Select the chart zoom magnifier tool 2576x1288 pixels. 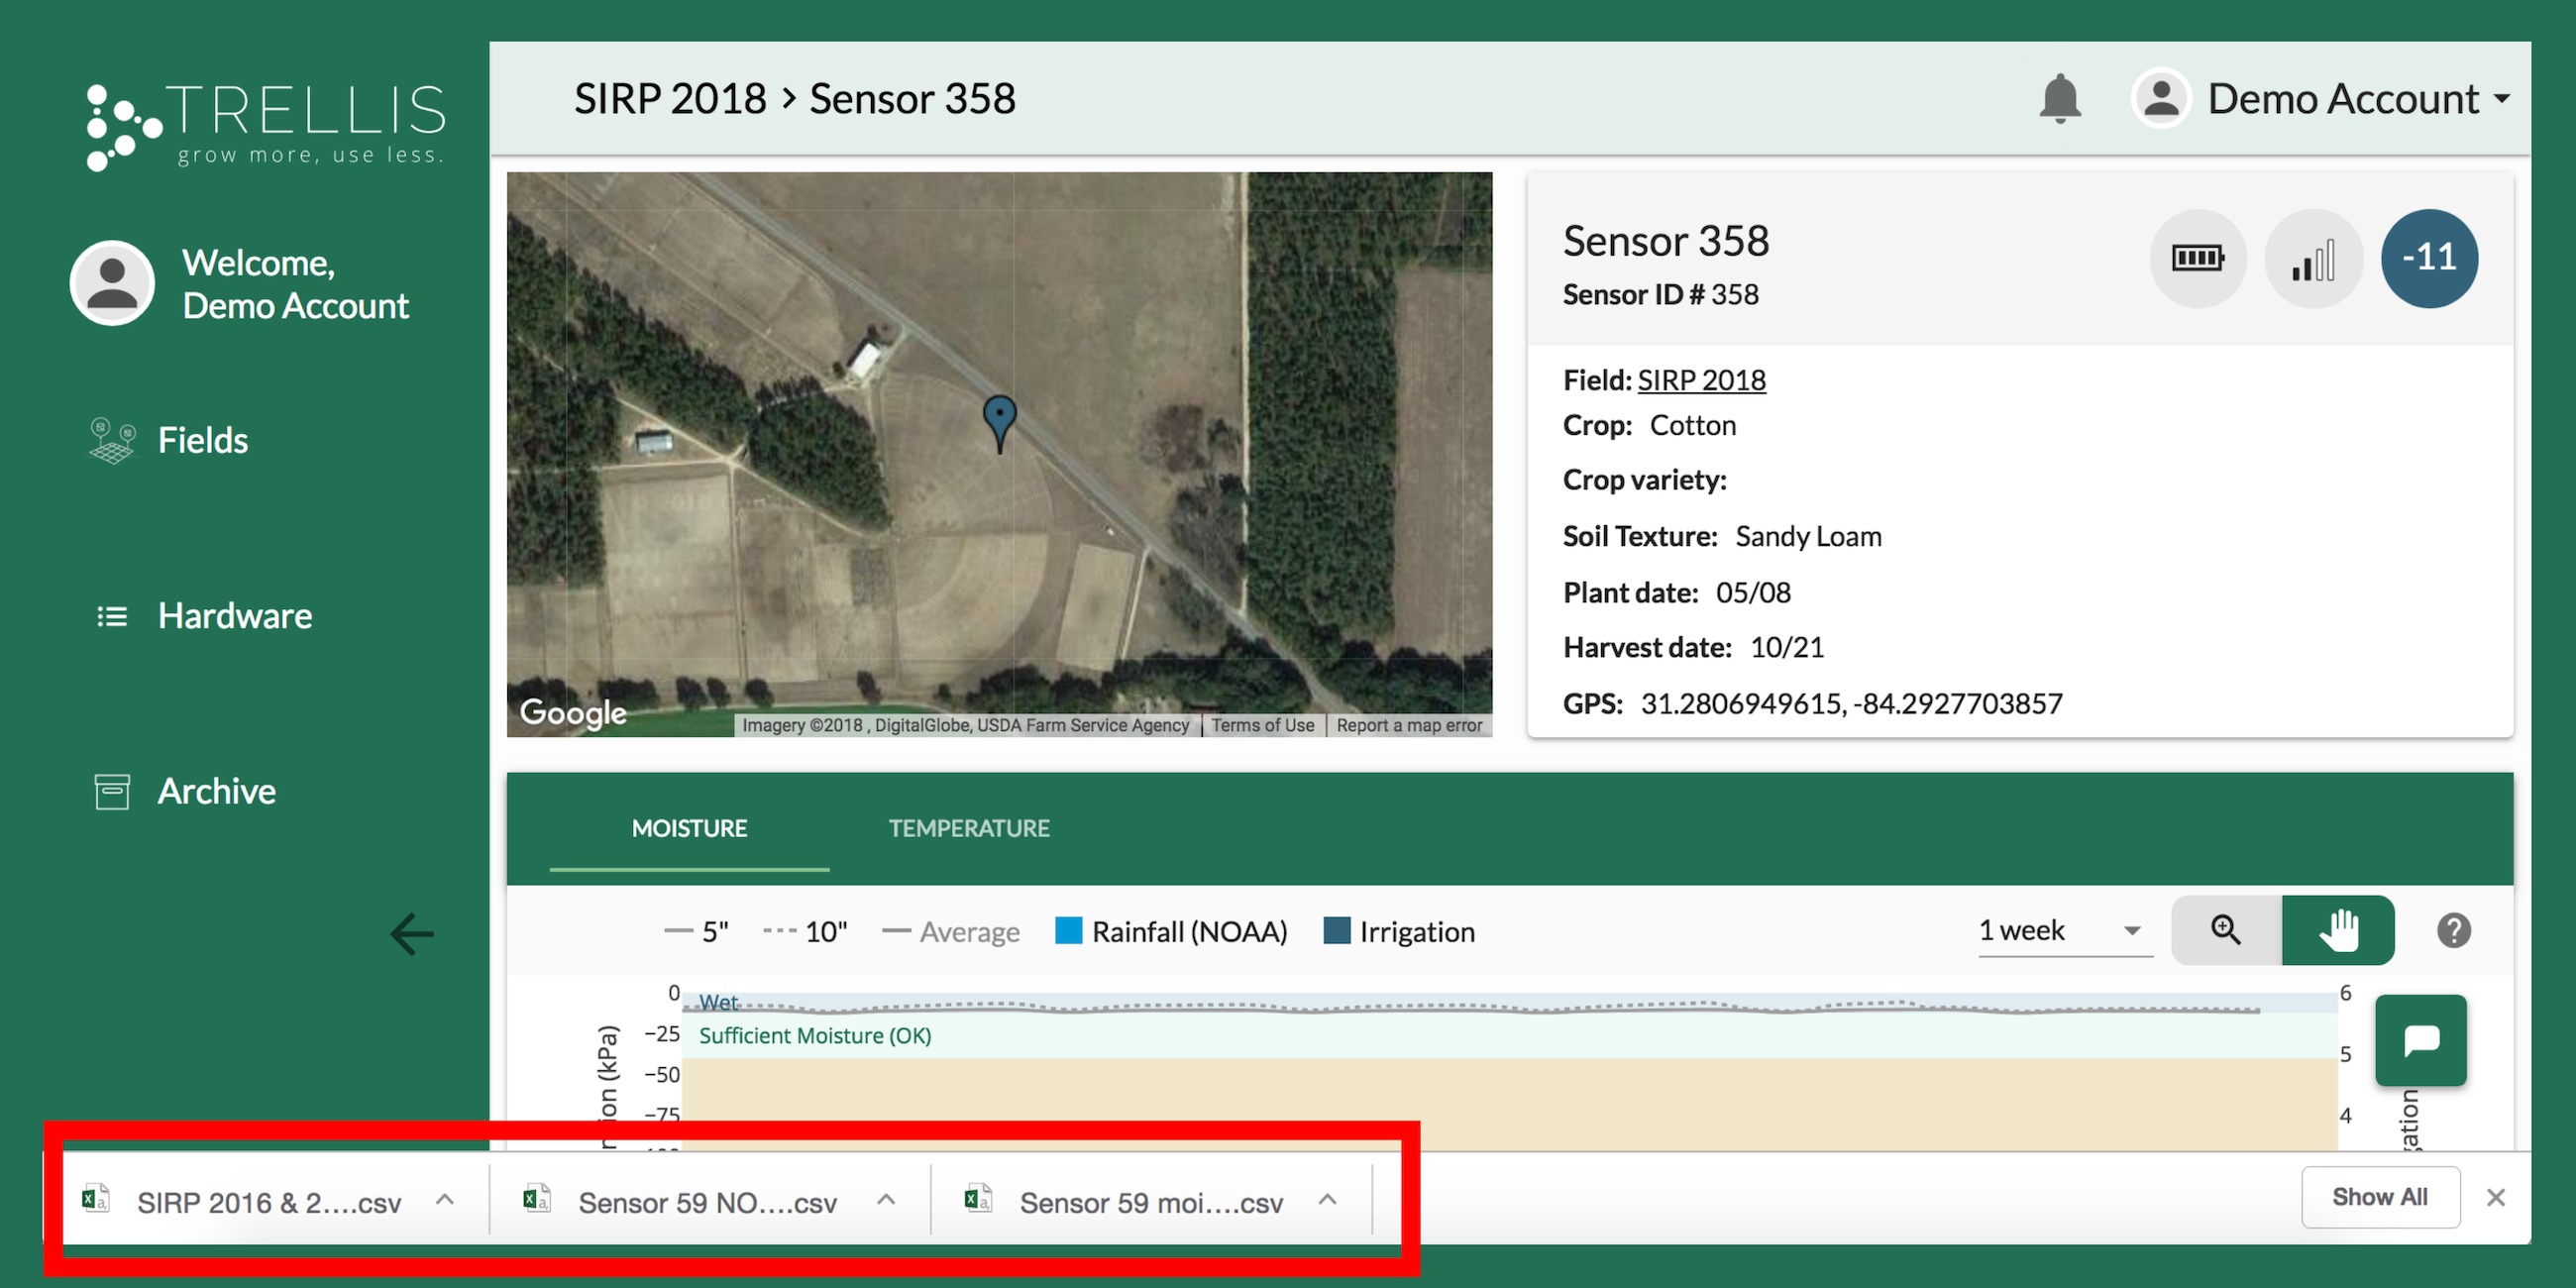2225,930
